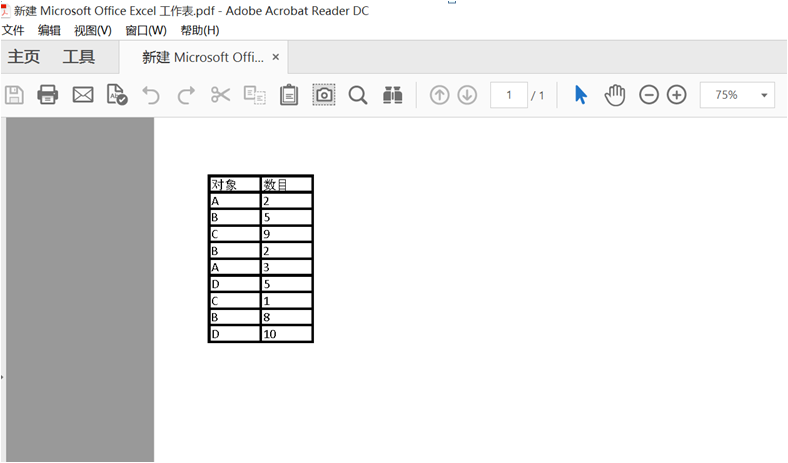The width and height of the screenshot is (788, 463).
Task: Click the clipboard Paste icon
Action: tap(289, 95)
